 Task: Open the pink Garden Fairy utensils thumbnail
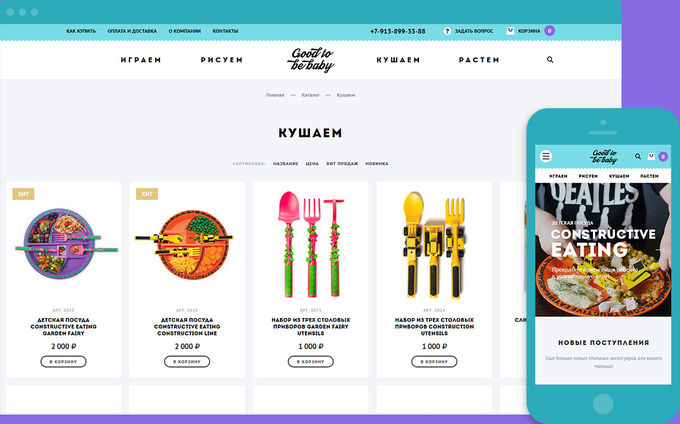coord(311,245)
